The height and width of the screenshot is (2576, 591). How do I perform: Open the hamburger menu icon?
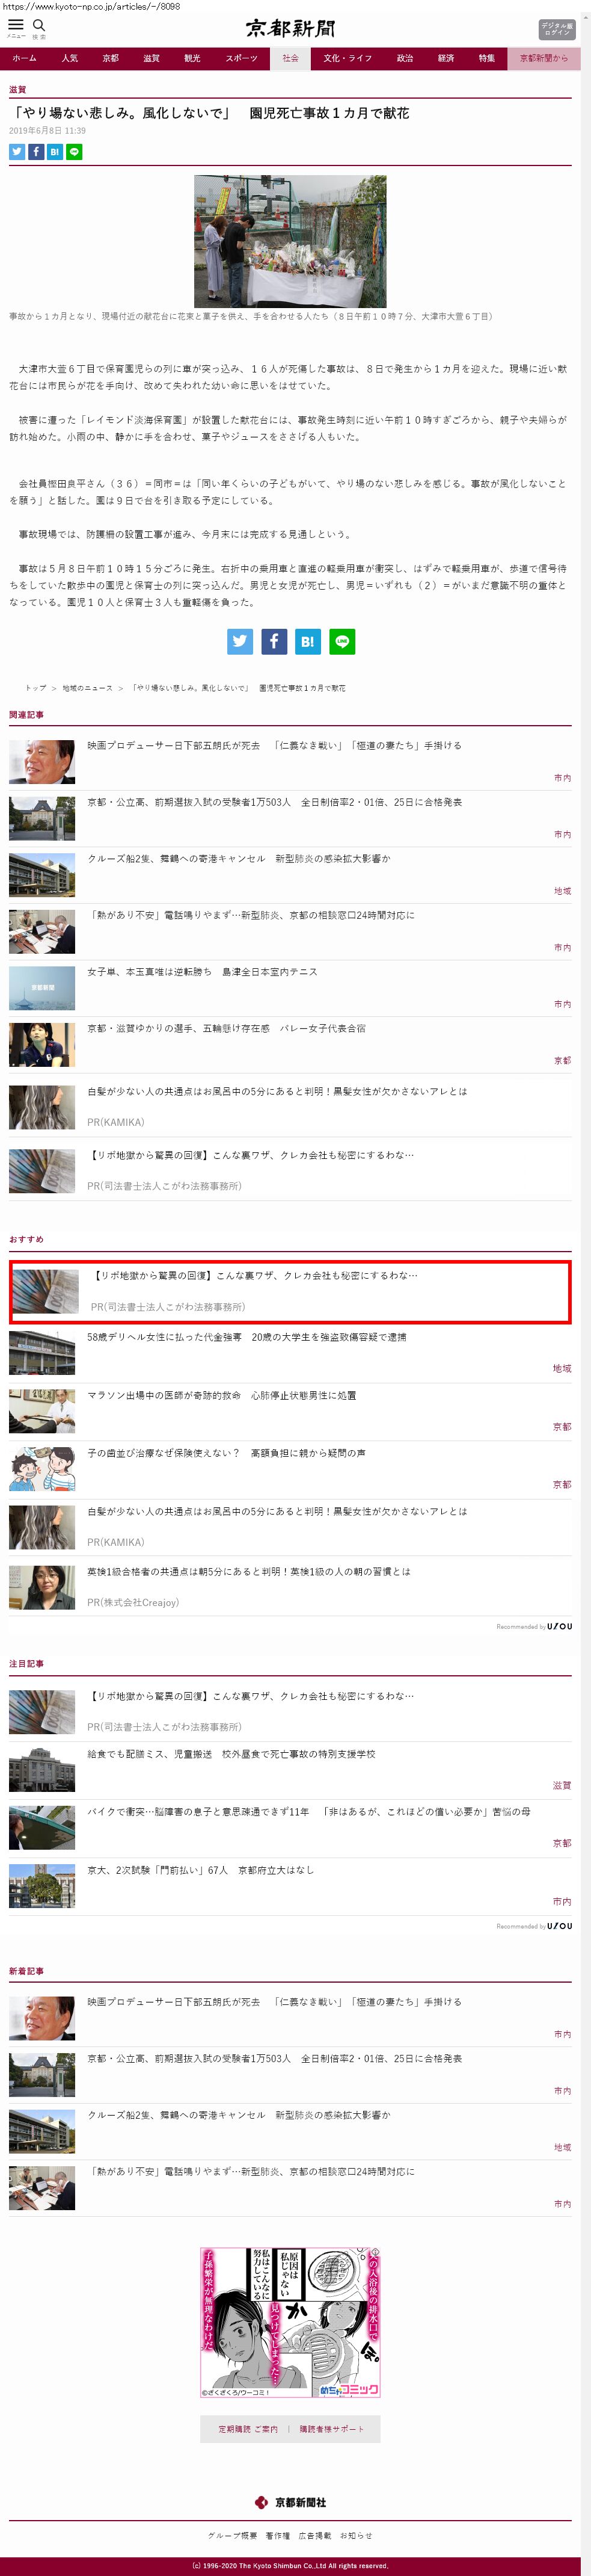pos(15,25)
